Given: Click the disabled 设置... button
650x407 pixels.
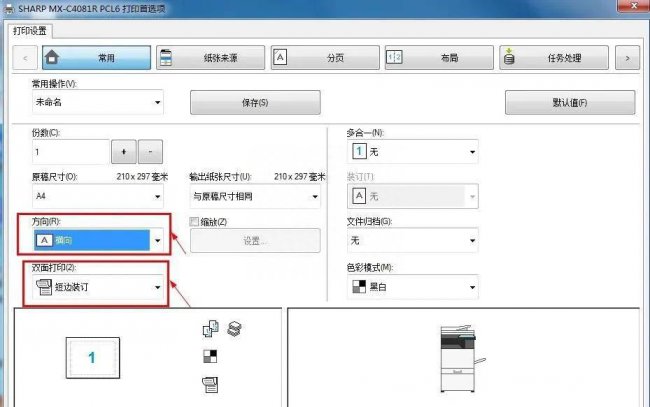Looking at the screenshot, I should (255, 240).
